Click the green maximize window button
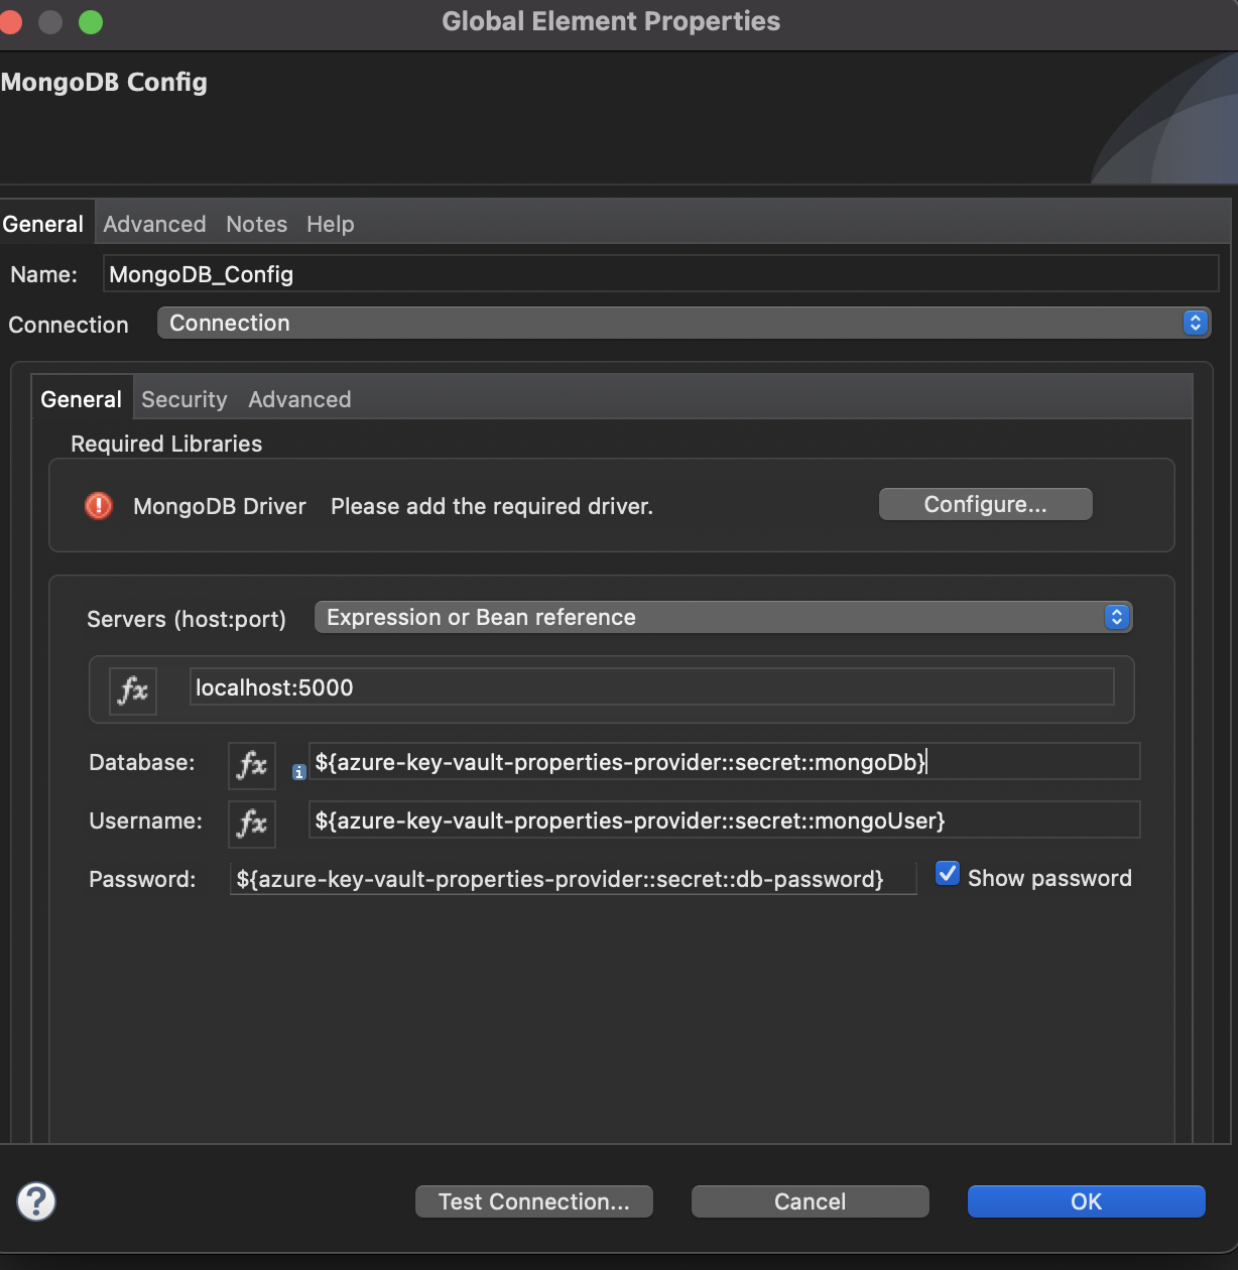This screenshot has width=1238, height=1270. pyautogui.click(x=91, y=22)
